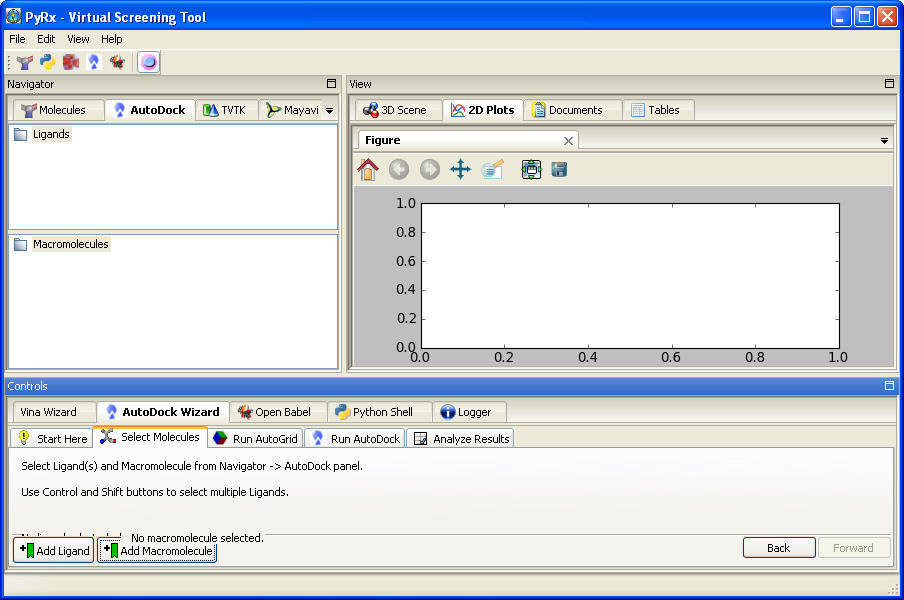Viewport: 904px width, 600px height.
Task: Open the View menu
Action: [78, 39]
